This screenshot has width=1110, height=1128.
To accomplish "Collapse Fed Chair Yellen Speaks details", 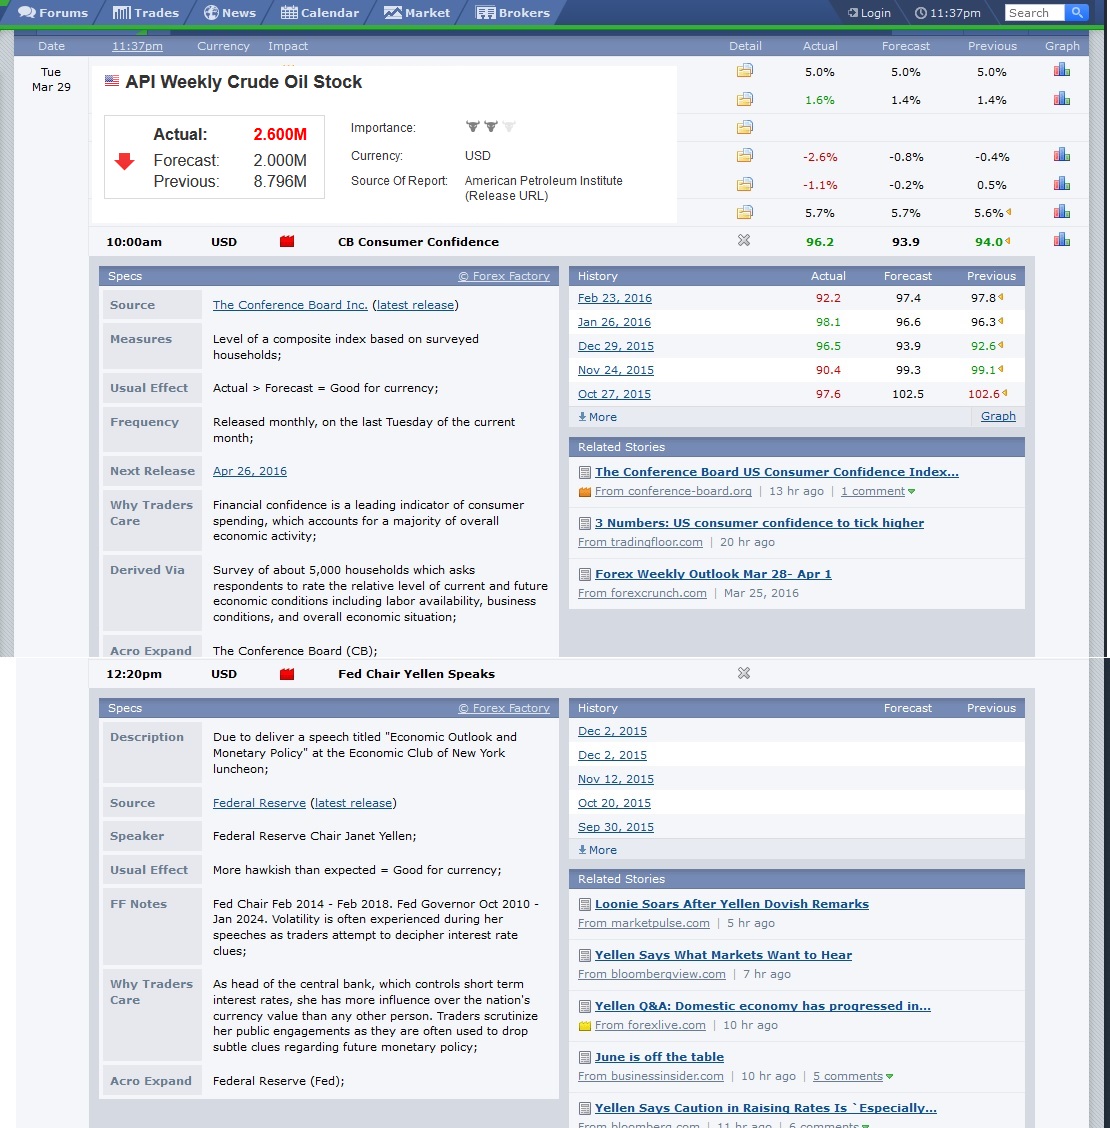I will coord(744,673).
